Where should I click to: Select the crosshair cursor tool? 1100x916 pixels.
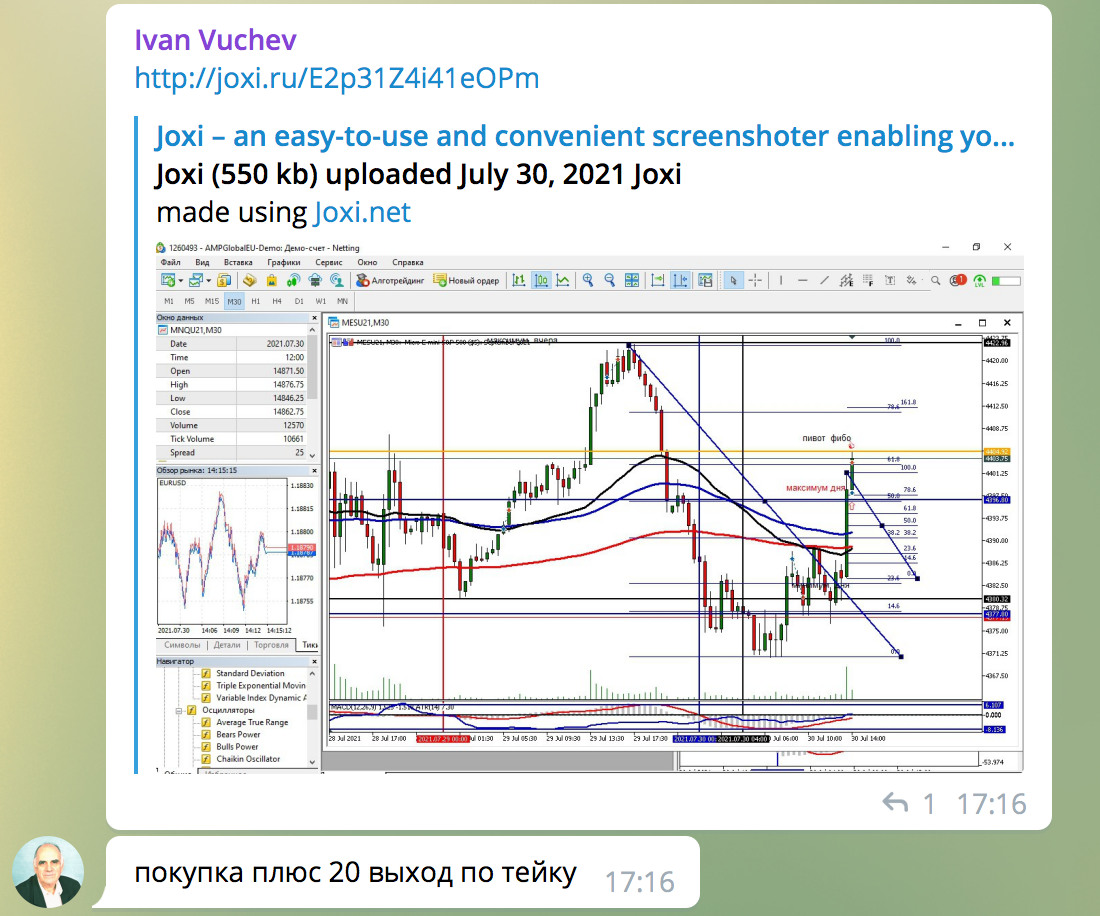point(756,281)
